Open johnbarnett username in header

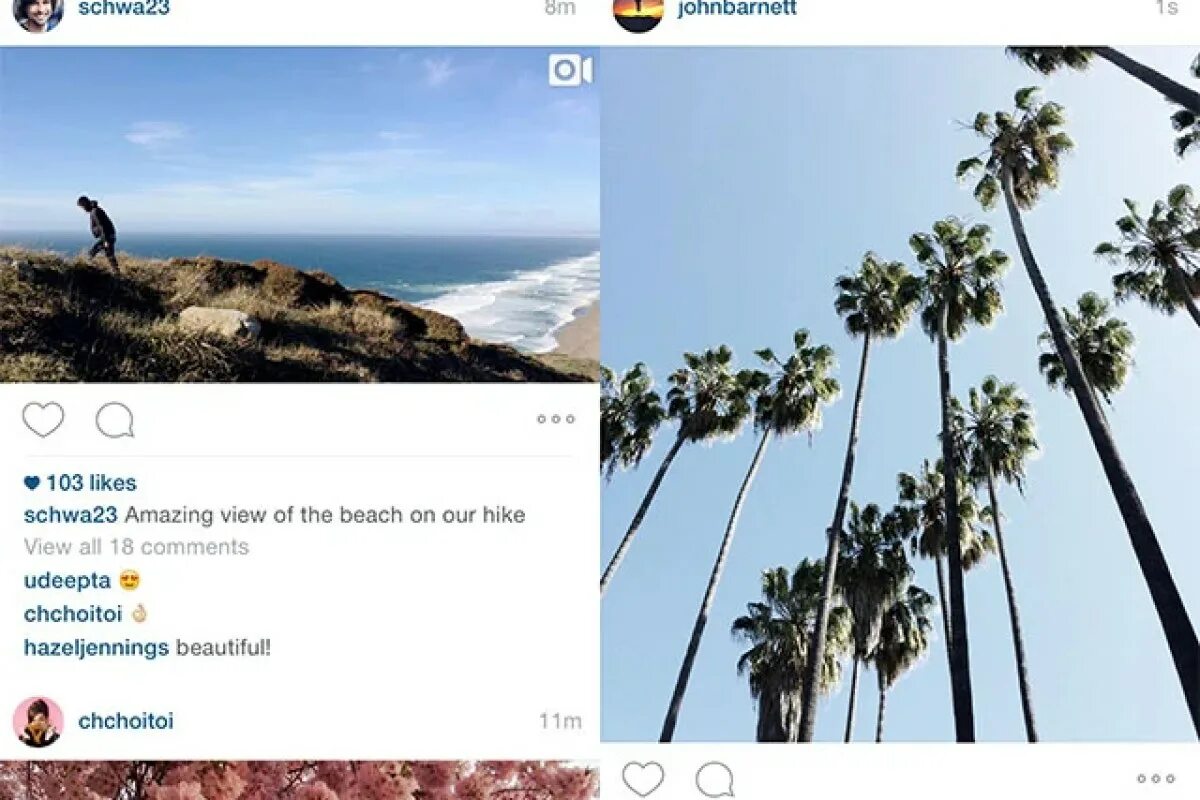point(737,9)
